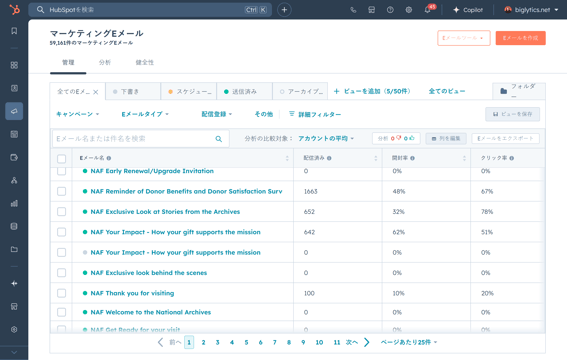
Task: Select the アーカイブ view tab
Action: [x=300, y=91]
